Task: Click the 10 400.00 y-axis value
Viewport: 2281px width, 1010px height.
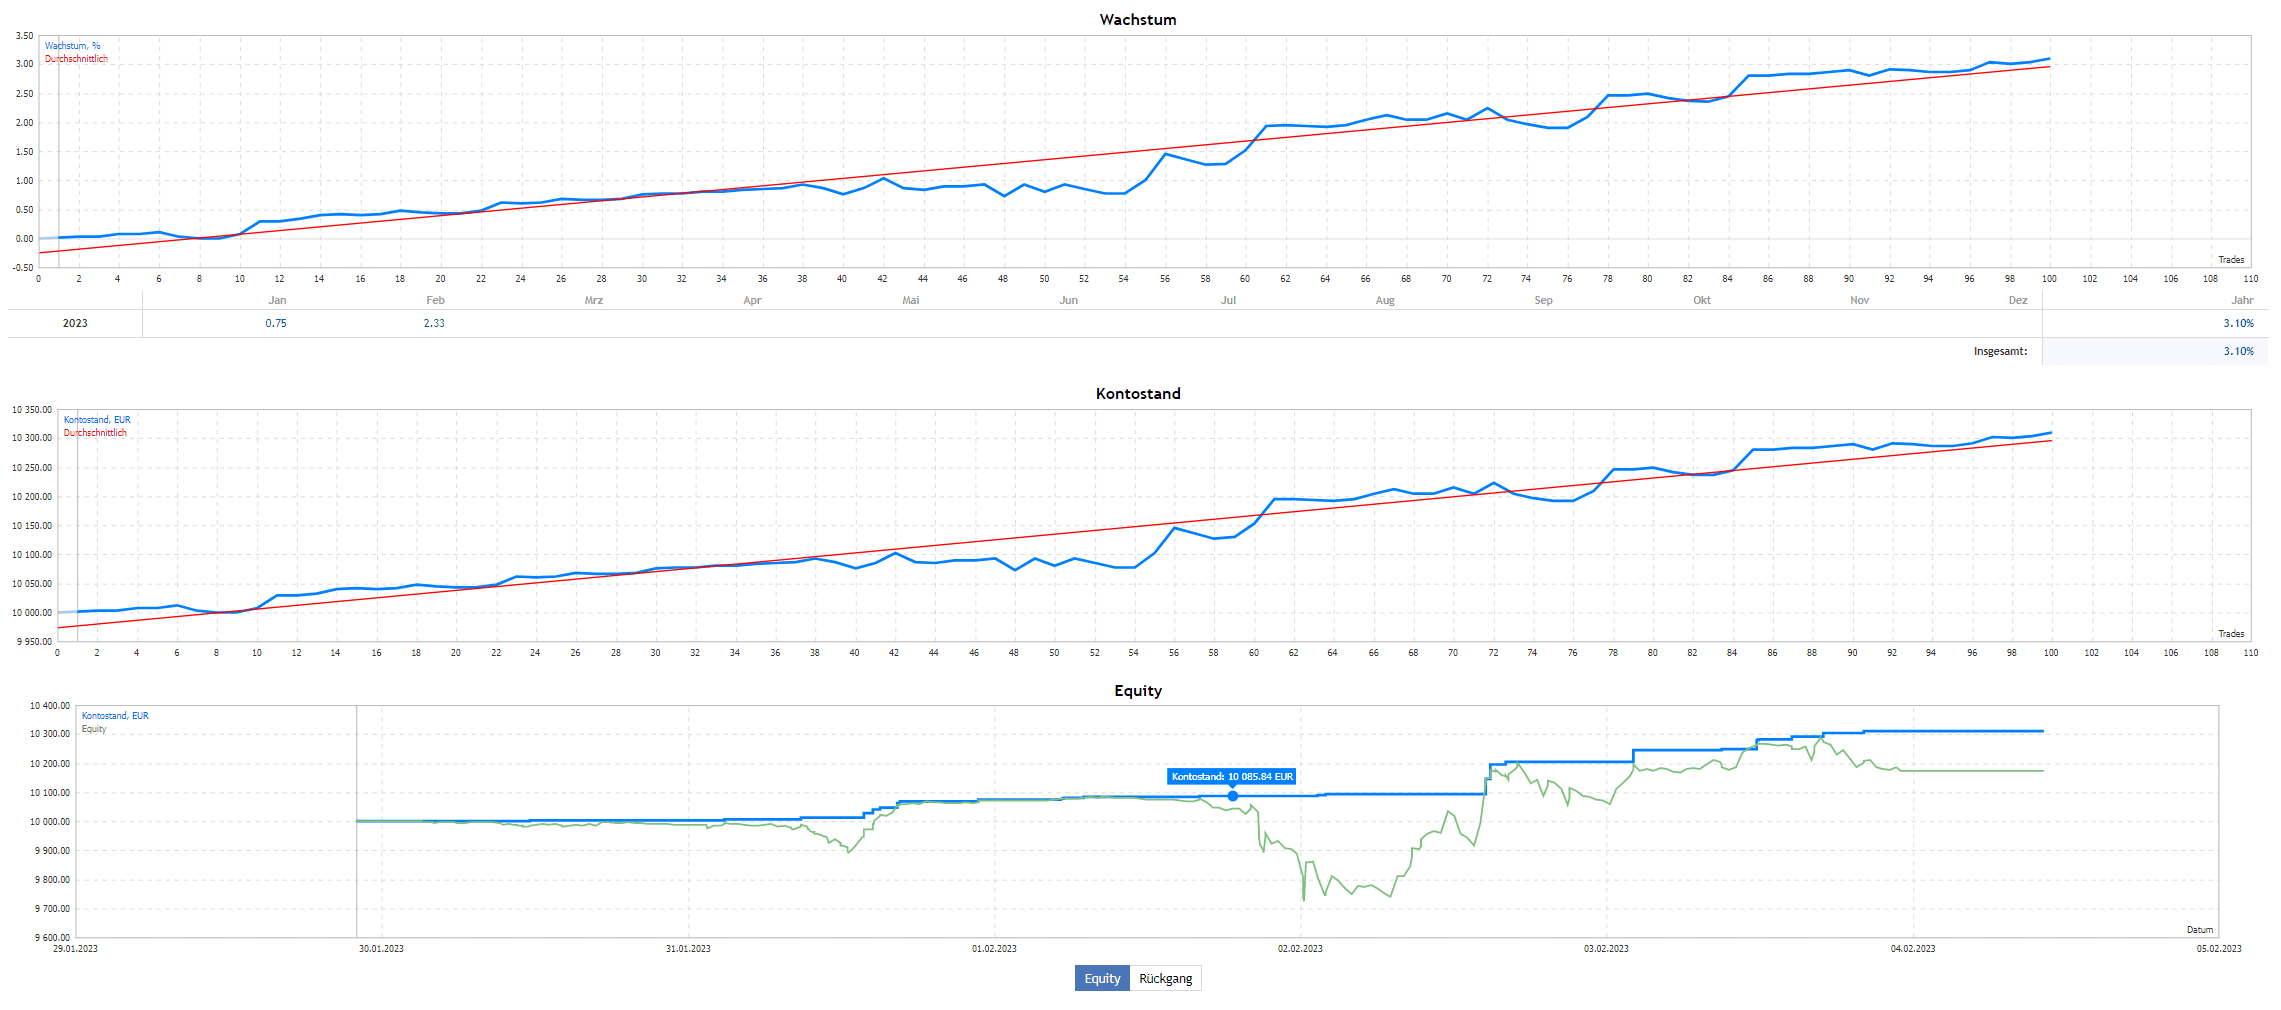Action: click(x=50, y=706)
